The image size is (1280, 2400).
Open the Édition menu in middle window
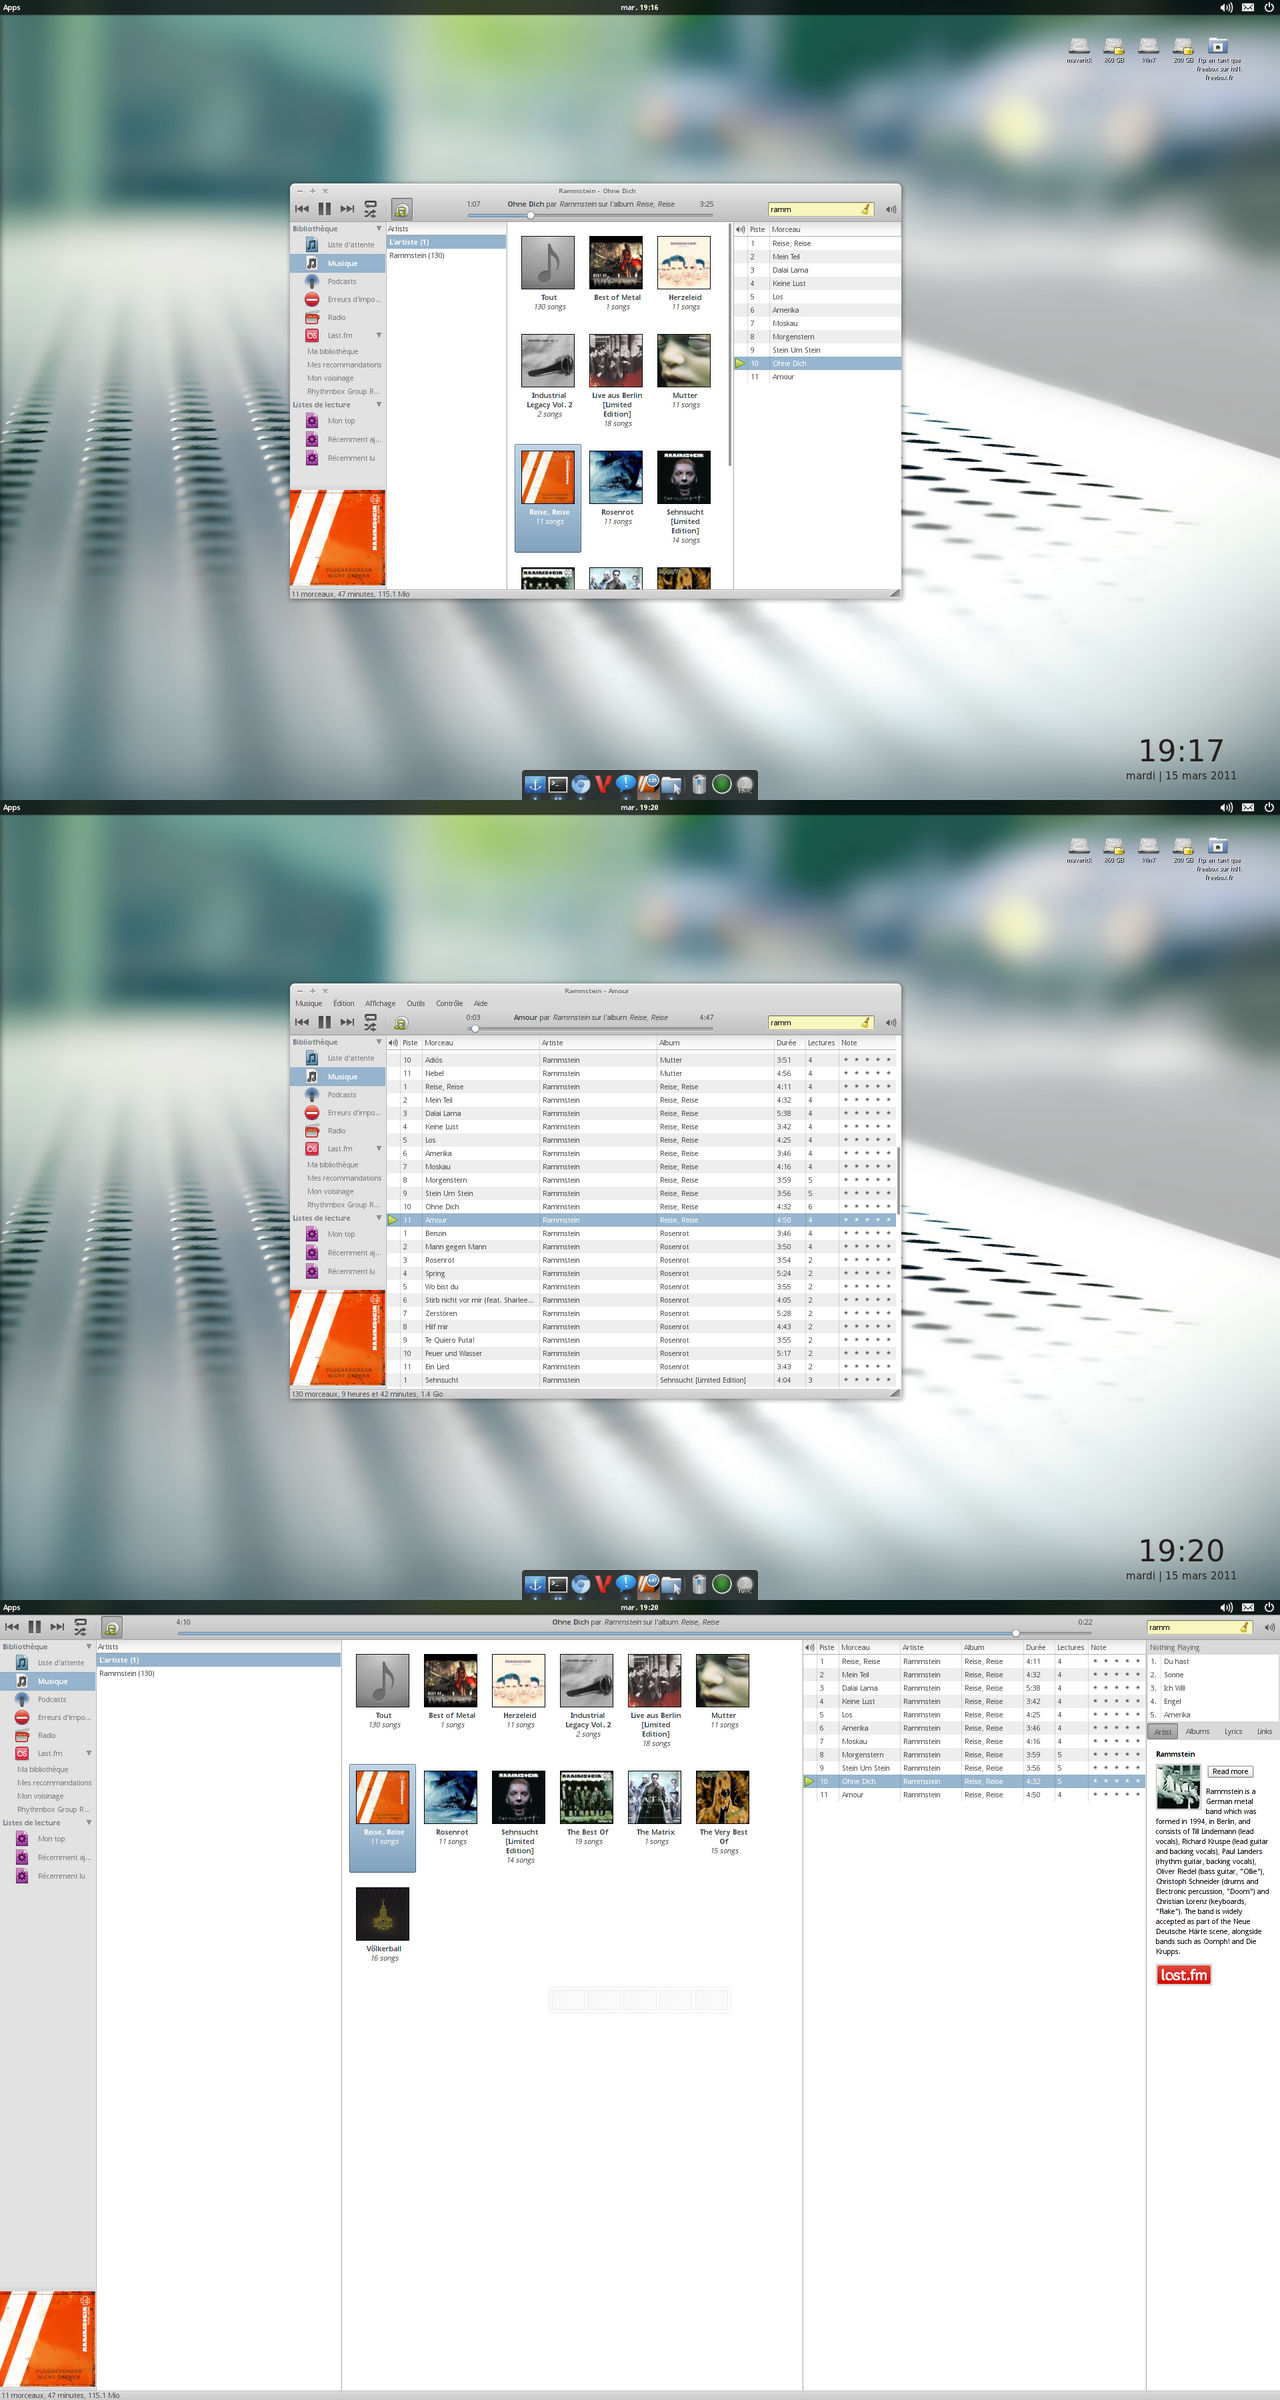tap(344, 1003)
